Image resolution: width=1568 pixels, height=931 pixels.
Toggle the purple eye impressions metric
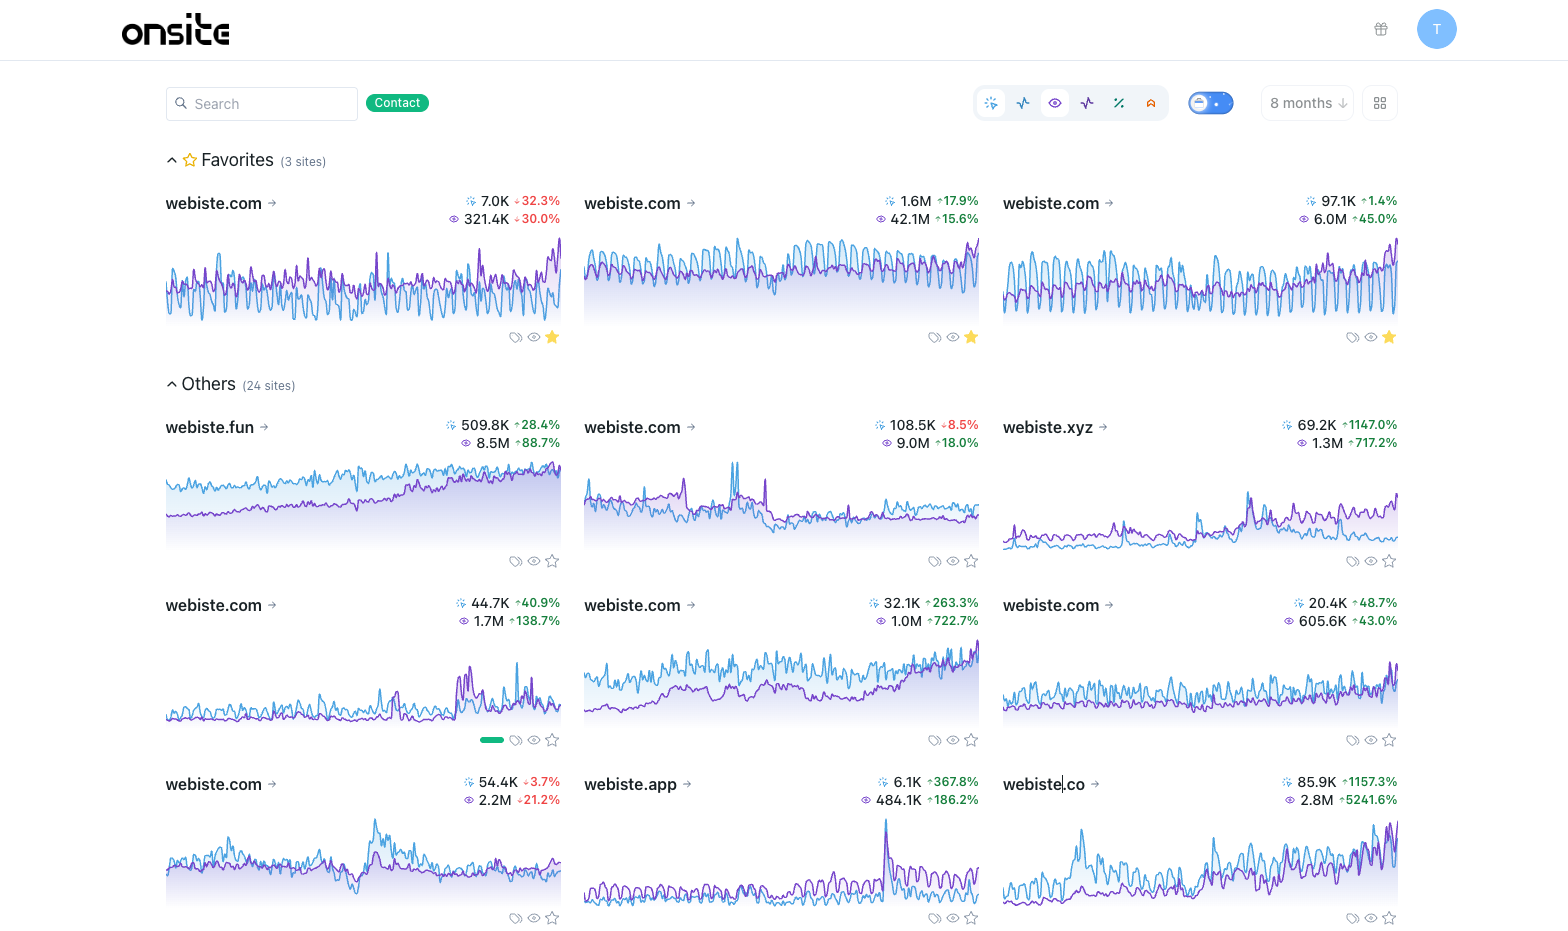[x=1055, y=103]
